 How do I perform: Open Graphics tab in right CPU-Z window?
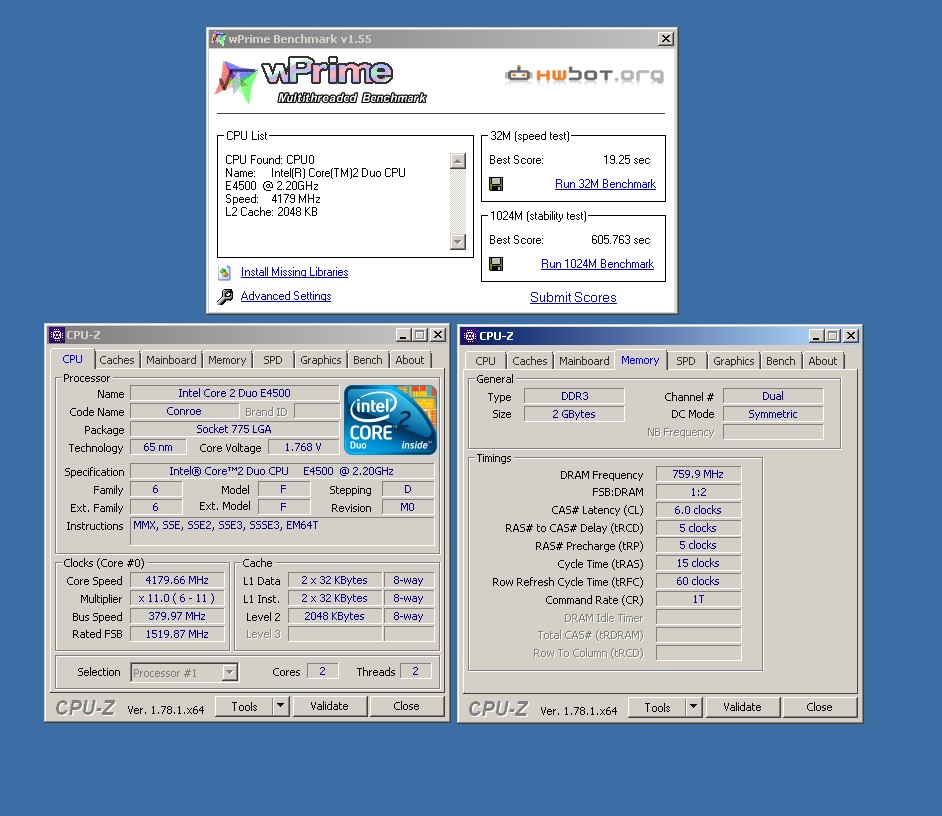734,361
